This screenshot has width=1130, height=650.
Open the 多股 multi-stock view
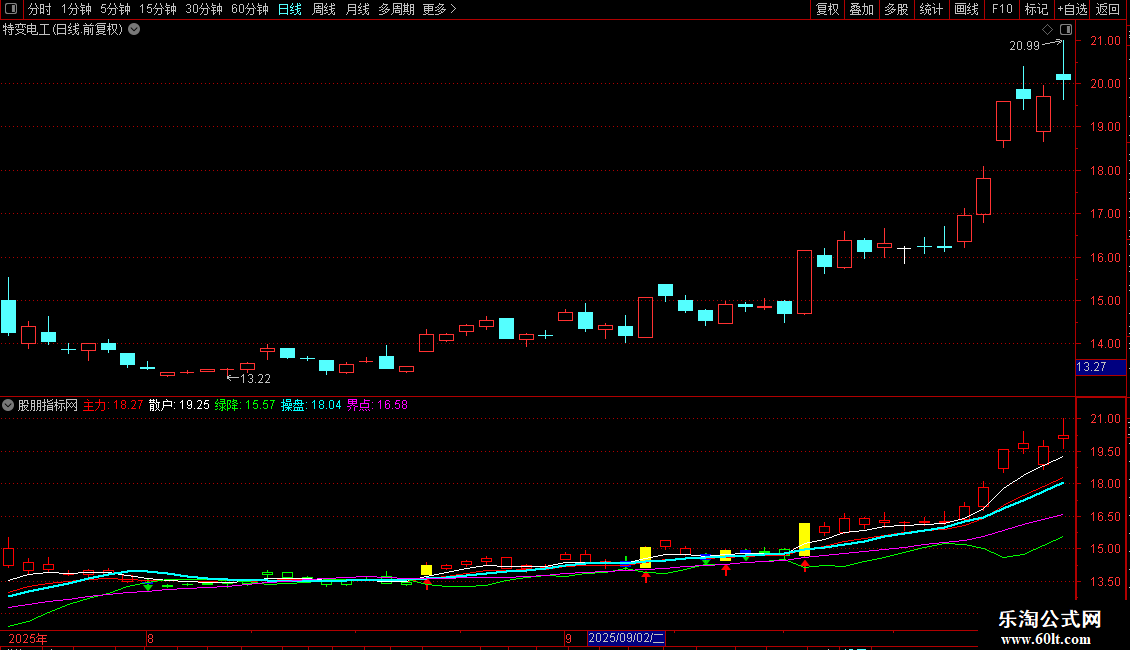pyautogui.click(x=897, y=9)
